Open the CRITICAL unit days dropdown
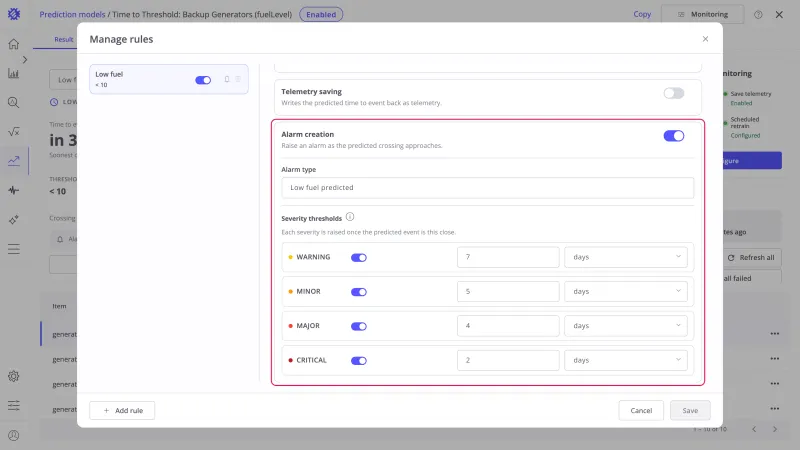 pos(626,360)
